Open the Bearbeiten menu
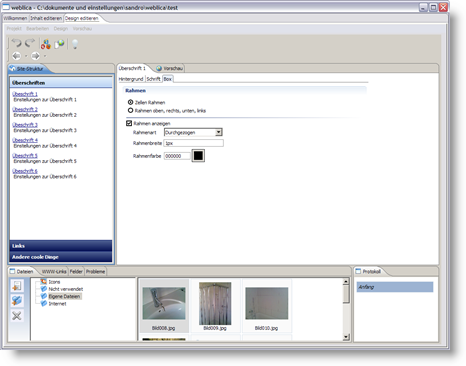The width and height of the screenshot is (466, 366). [x=37, y=29]
